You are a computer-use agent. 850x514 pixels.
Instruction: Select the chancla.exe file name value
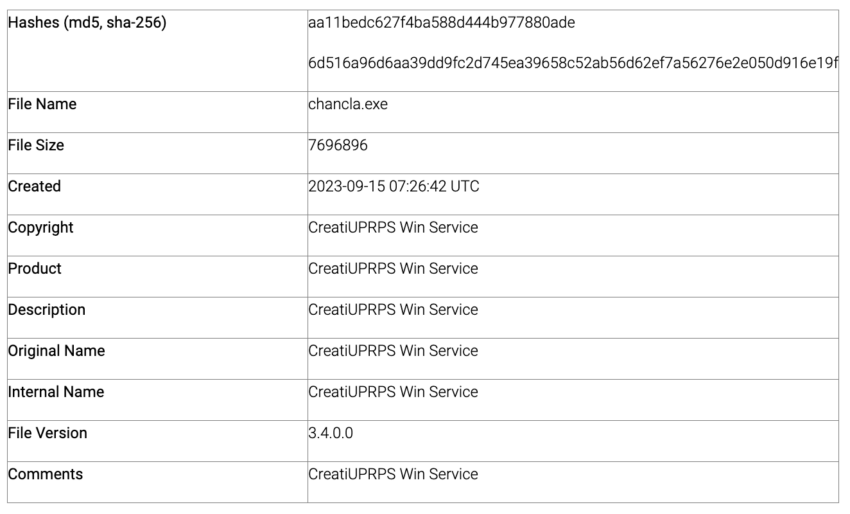pyautogui.click(x=348, y=104)
